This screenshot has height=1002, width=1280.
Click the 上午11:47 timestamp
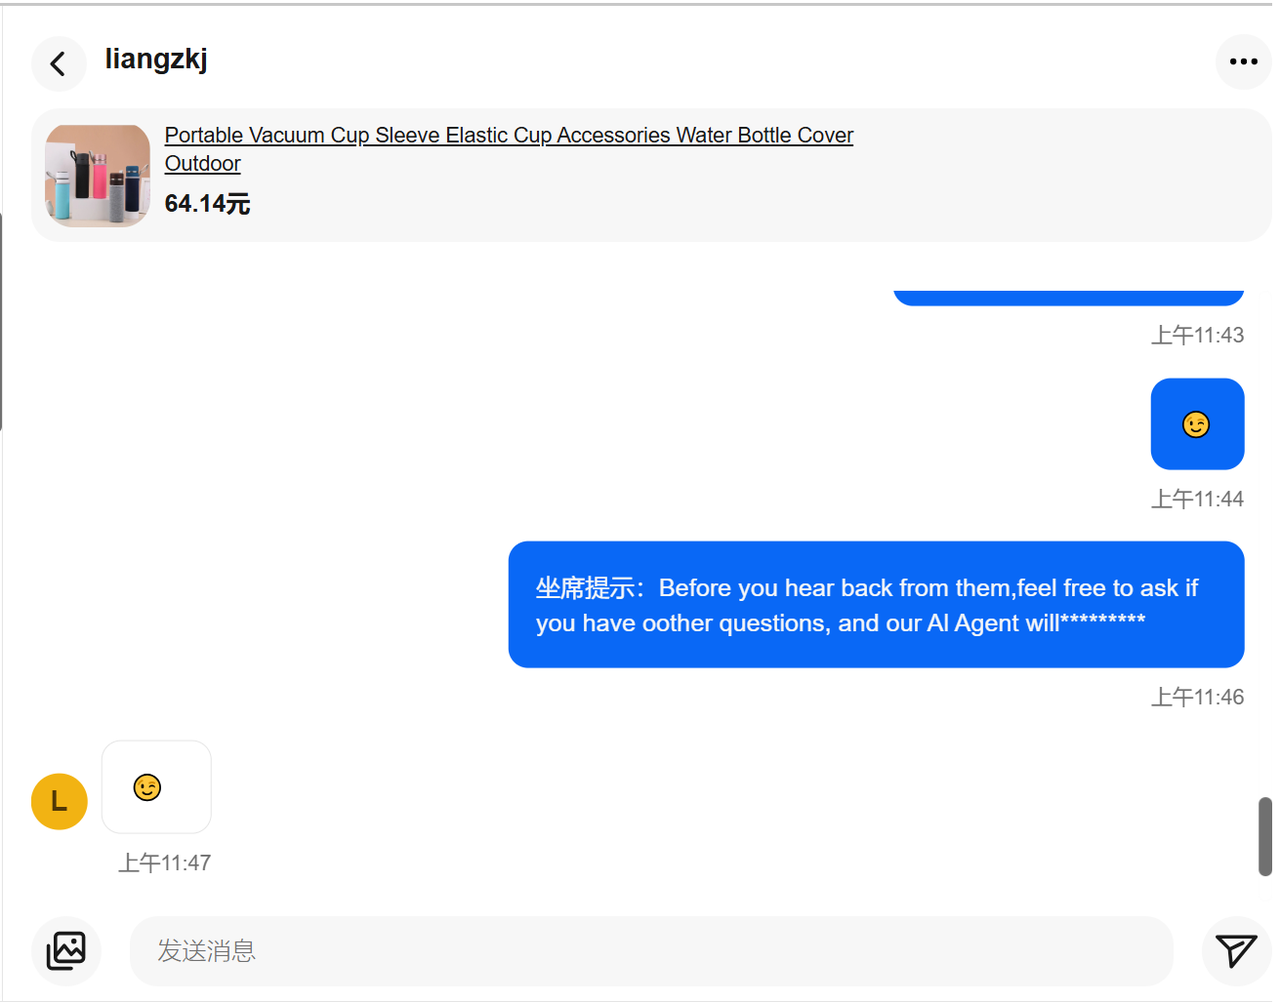165,863
